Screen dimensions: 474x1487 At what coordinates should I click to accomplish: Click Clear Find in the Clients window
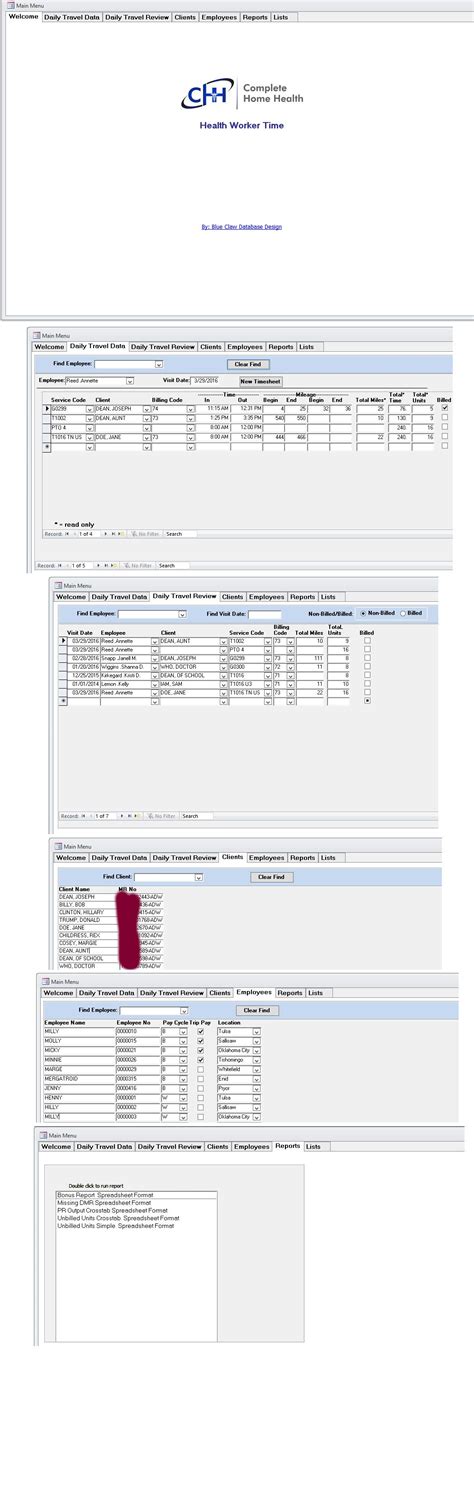pyautogui.click(x=271, y=877)
